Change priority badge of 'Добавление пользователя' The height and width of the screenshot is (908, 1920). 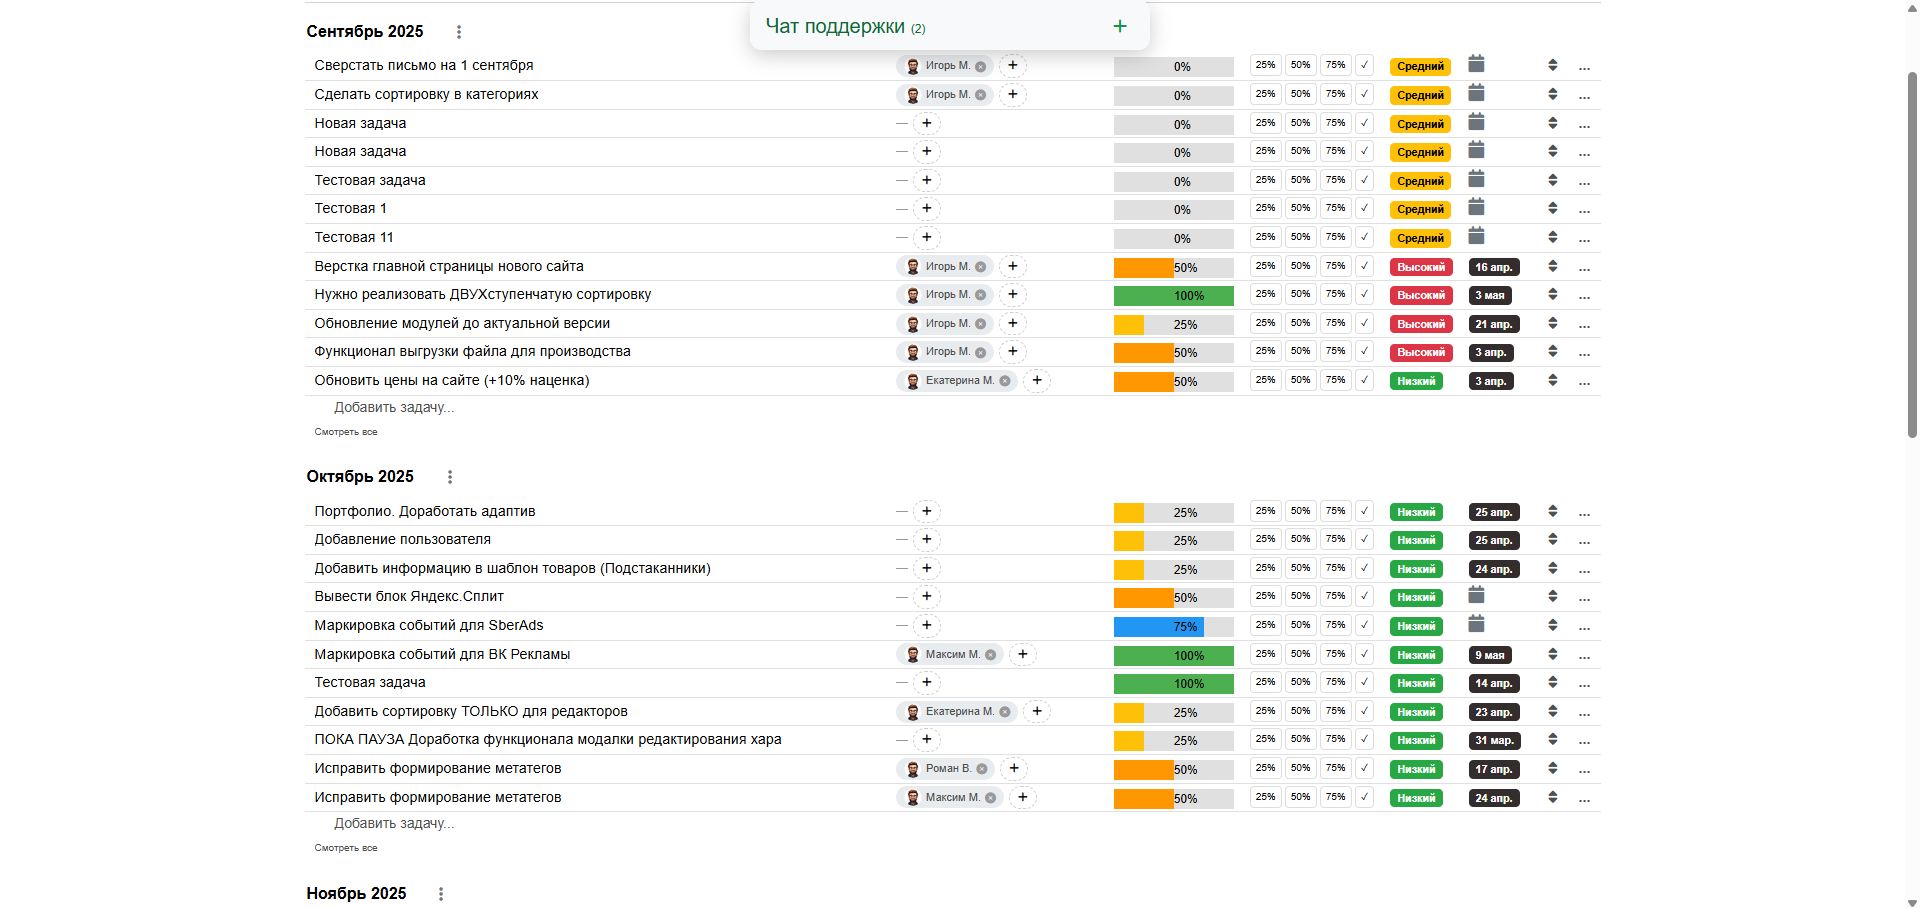tap(1416, 540)
